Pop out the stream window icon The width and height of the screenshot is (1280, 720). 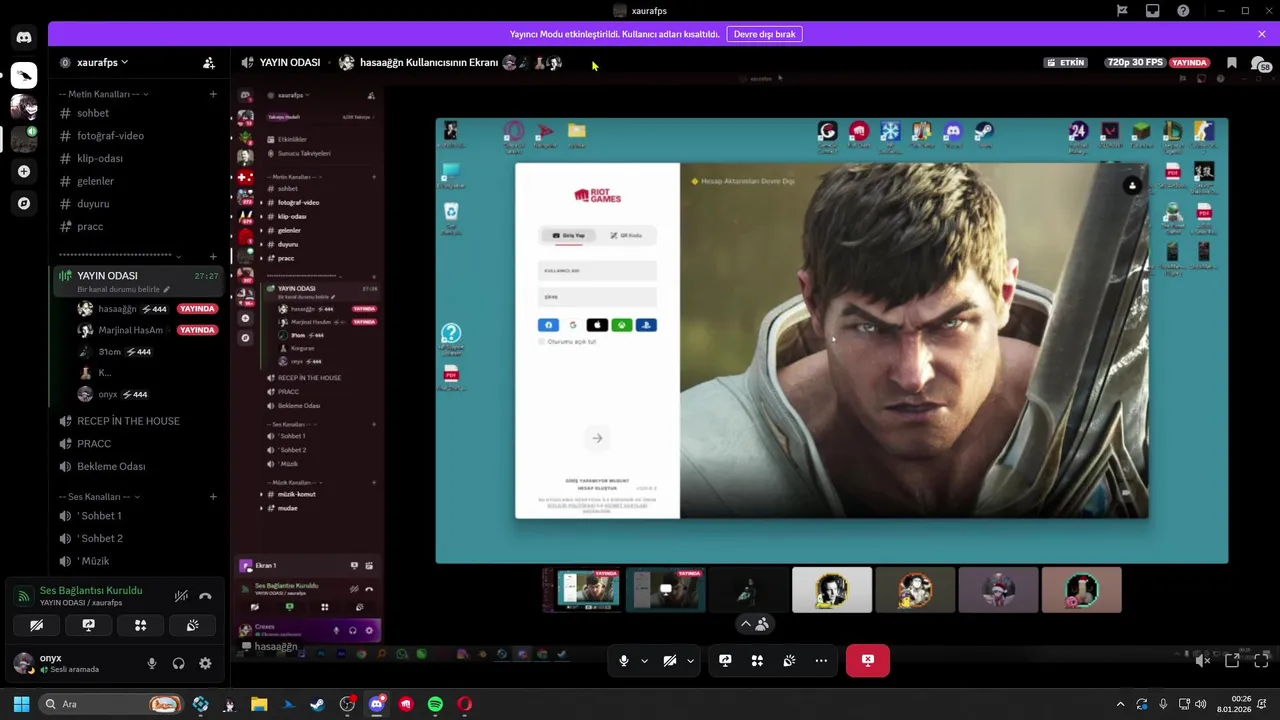(x=1232, y=660)
